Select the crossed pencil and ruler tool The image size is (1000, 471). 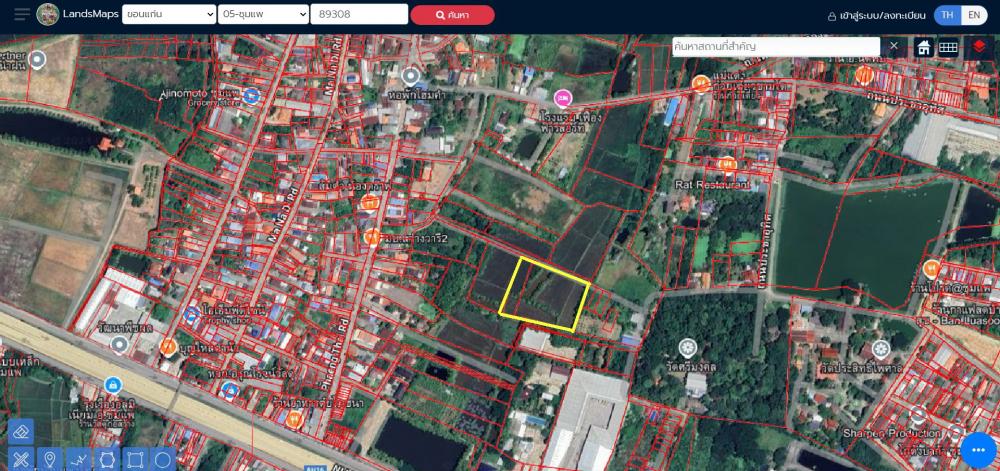21,459
